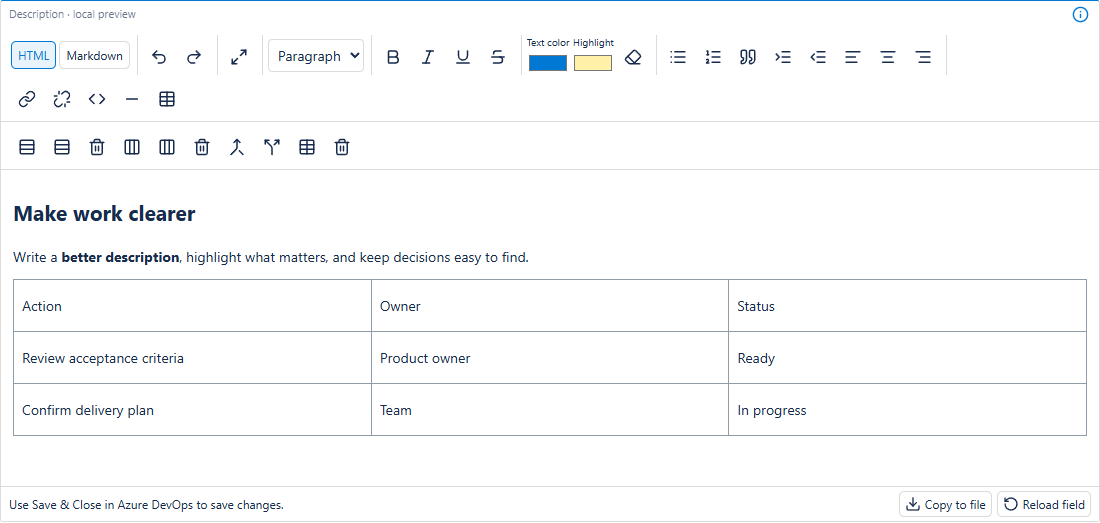Click Reload field button
Image resolution: width=1100 pixels, height=523 pixels.
click(x=1044, y=505)
